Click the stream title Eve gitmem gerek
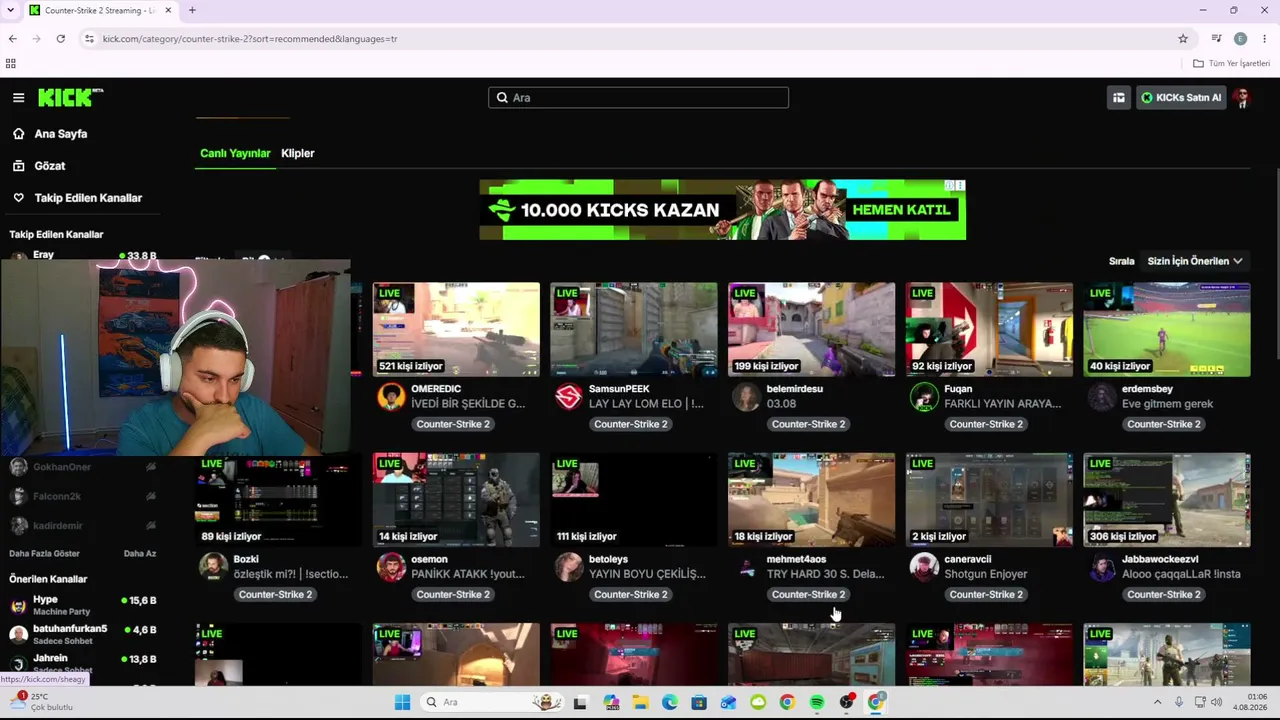1280x720 pixels. click(1167, 404)
